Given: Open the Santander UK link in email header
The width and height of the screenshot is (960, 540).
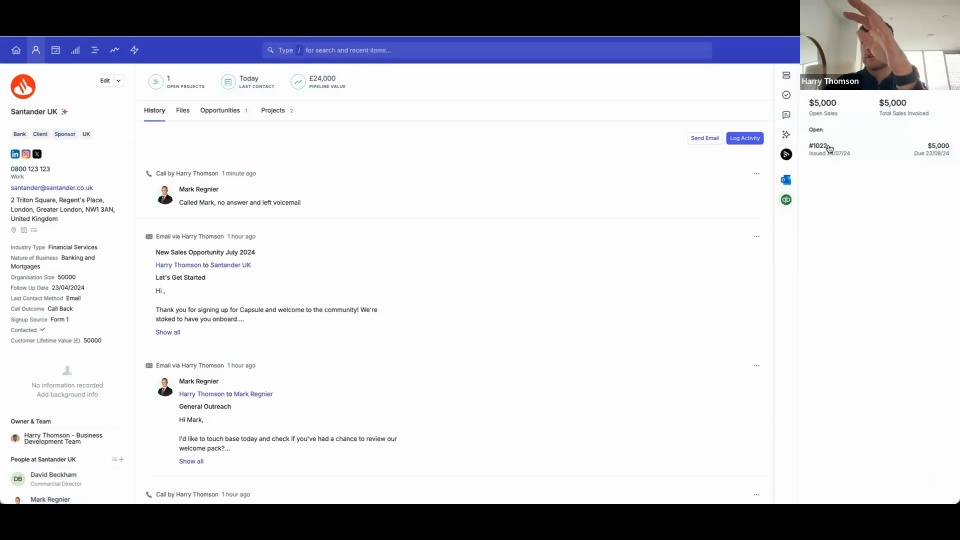Looking at the screenshot, I should pyautogui.click(x=230, y=265).
